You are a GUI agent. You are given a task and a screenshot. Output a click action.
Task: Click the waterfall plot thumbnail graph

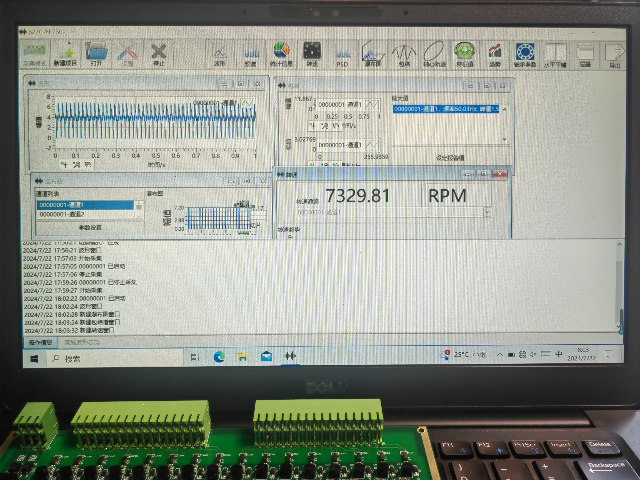click(x=219, y=218)
